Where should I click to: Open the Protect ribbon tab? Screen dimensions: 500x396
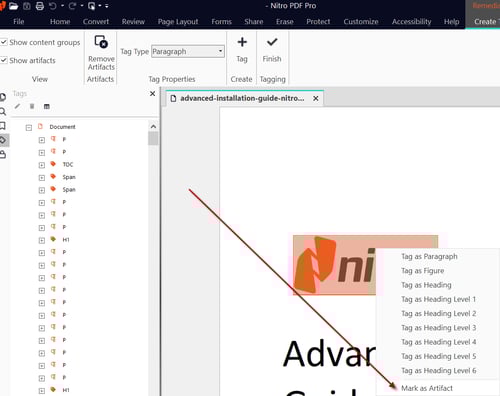tap(318, 22)
